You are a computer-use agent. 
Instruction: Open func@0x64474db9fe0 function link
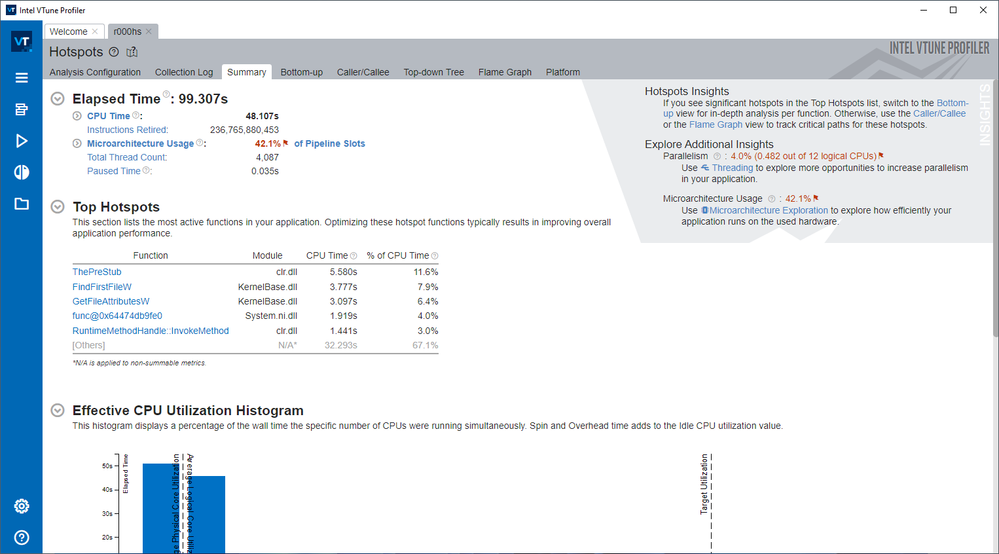click(117, 316)
